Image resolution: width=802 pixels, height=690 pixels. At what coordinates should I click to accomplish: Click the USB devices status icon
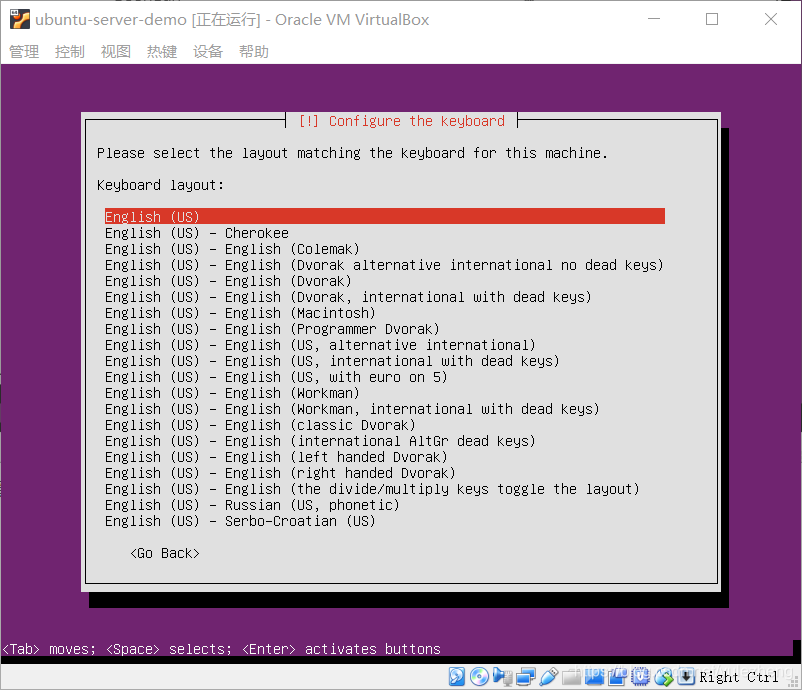pyautogui.click(x=548, y=677)
